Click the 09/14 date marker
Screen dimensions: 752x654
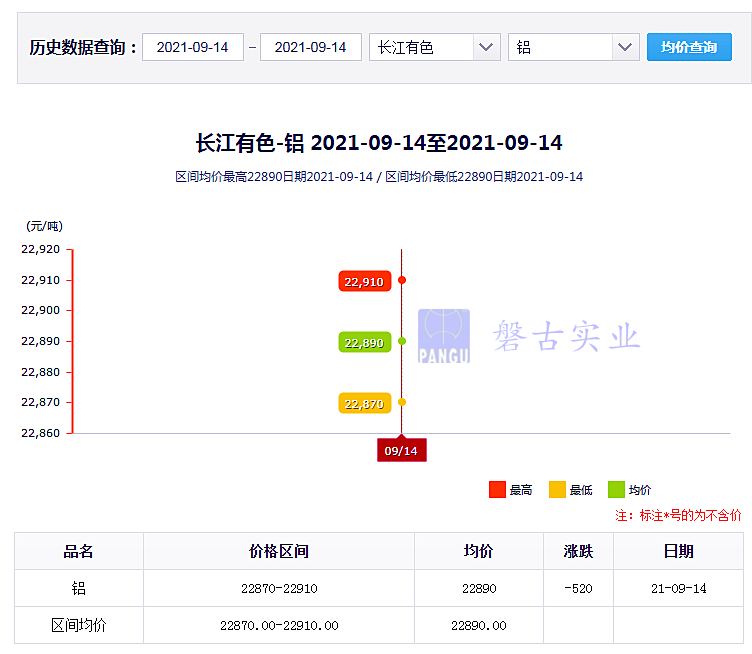[401, 450]
